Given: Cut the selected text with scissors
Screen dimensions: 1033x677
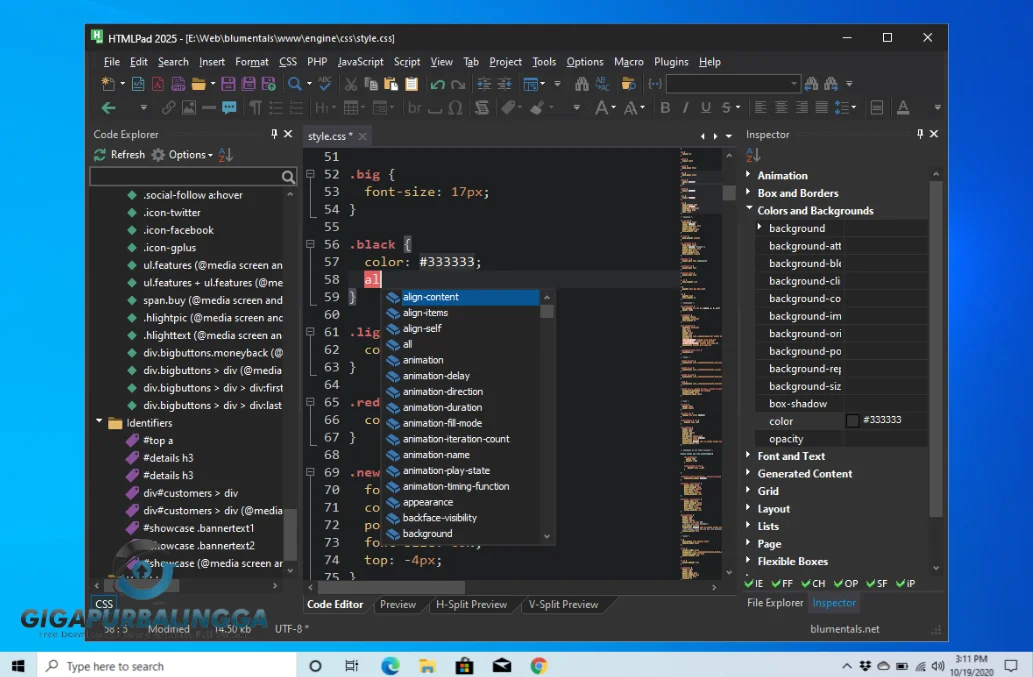Looking at the screenshot, I should pos(350,84).
